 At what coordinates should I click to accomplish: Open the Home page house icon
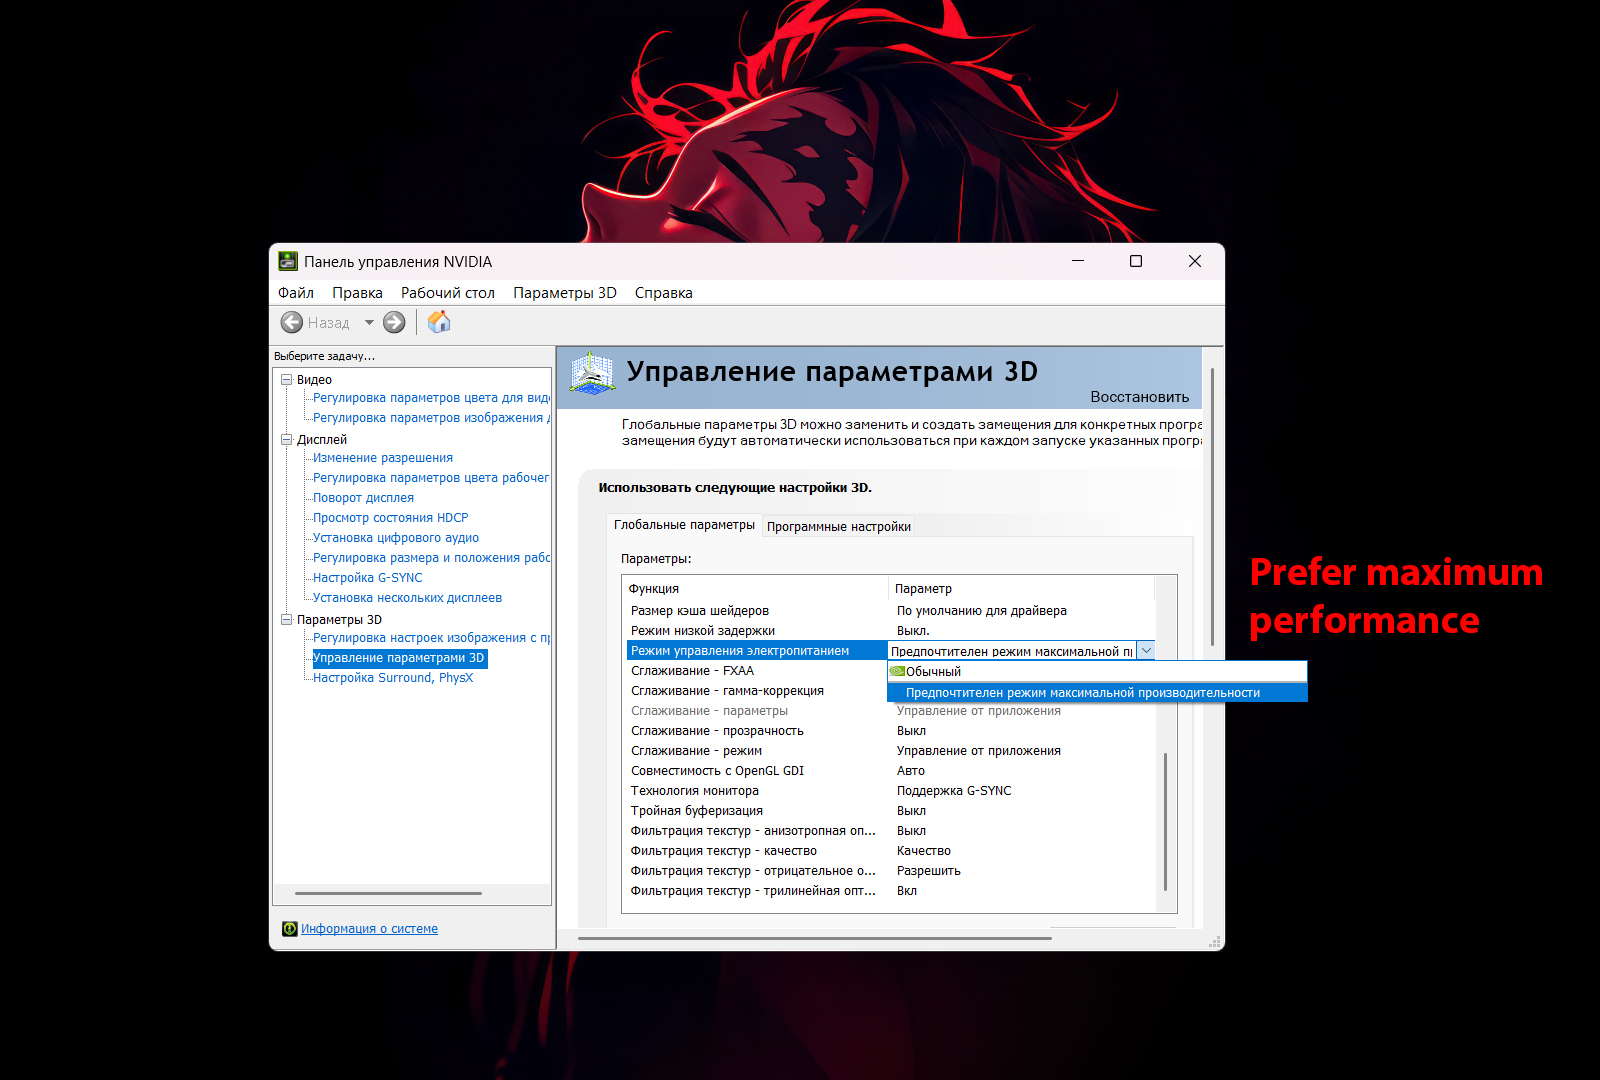[439, 322]
